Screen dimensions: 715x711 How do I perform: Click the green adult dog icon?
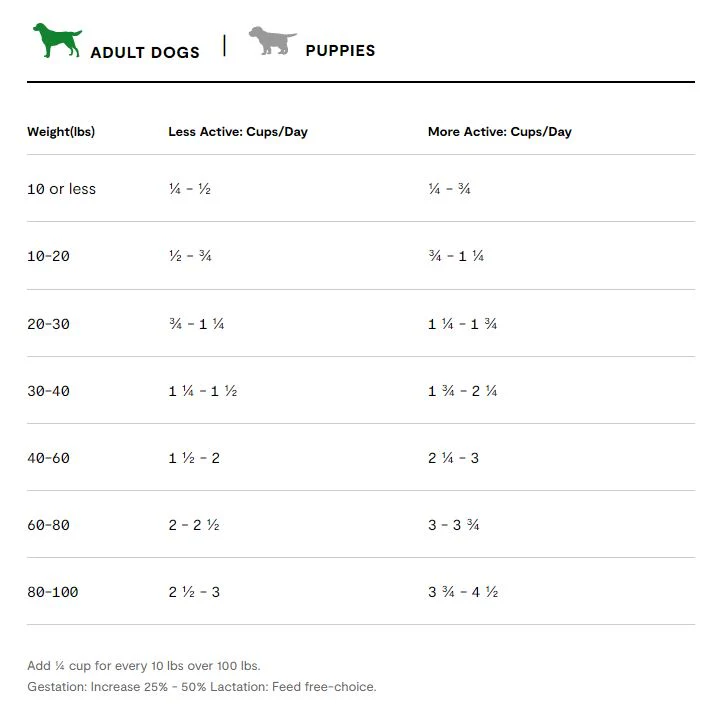[x=57, y=40]
